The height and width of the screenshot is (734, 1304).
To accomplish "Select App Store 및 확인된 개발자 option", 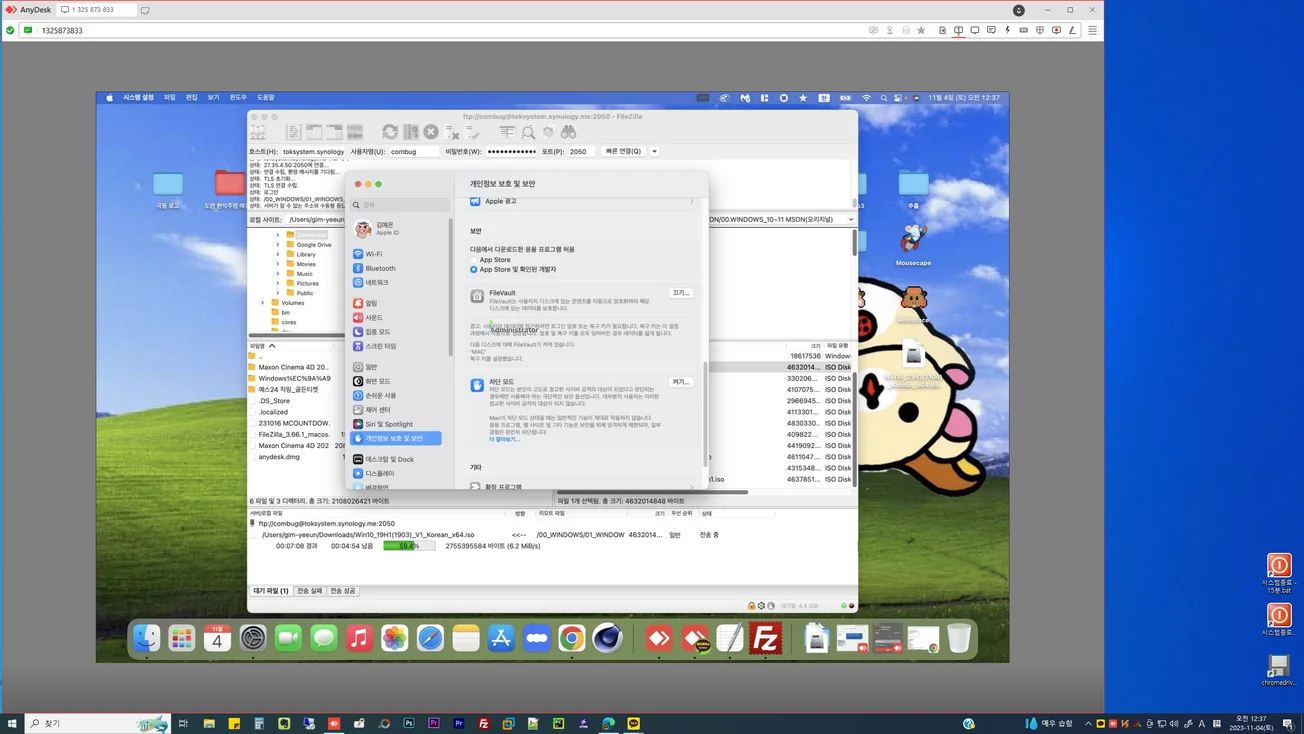I will pyautogui.click(x=474, y=269).
